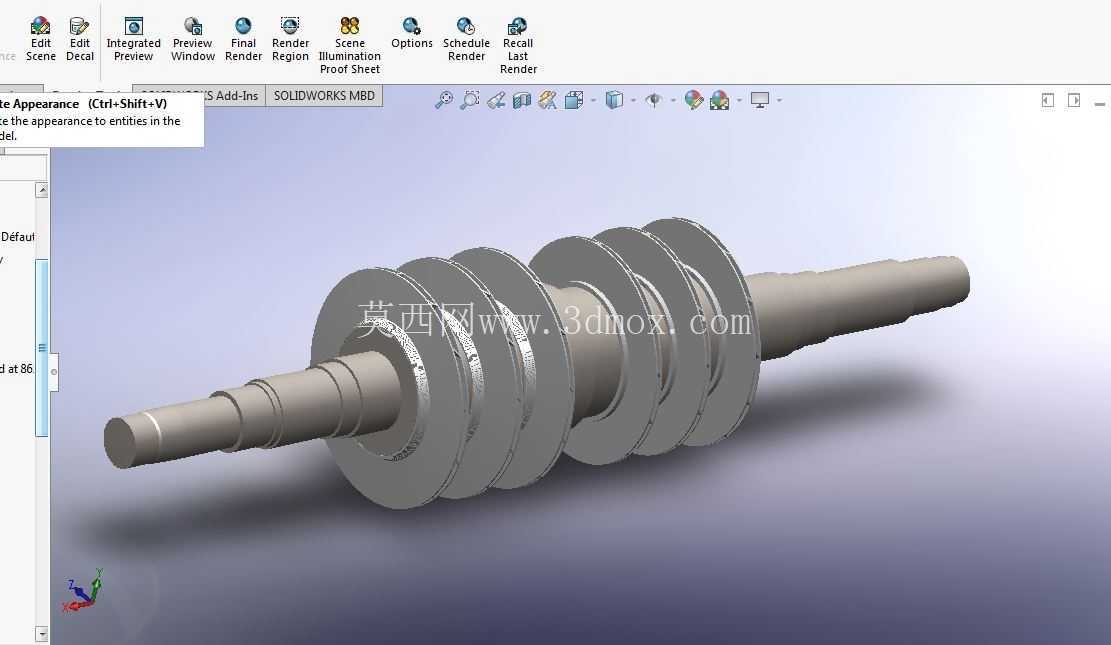Start the Integrated Preview render
Image resolution: width=1111 pixels, height=645 pixels.
point(133,40)
